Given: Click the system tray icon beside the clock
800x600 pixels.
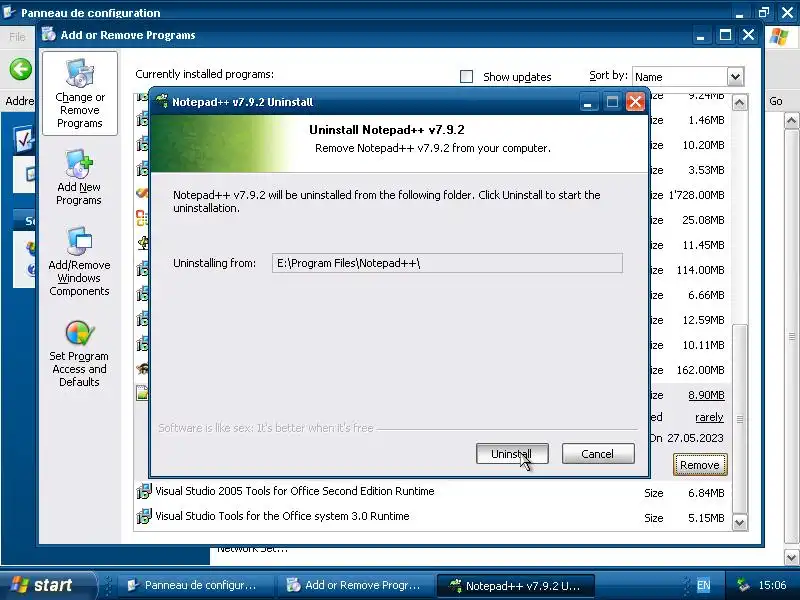Looking at the screenshot, I should 743,585.
